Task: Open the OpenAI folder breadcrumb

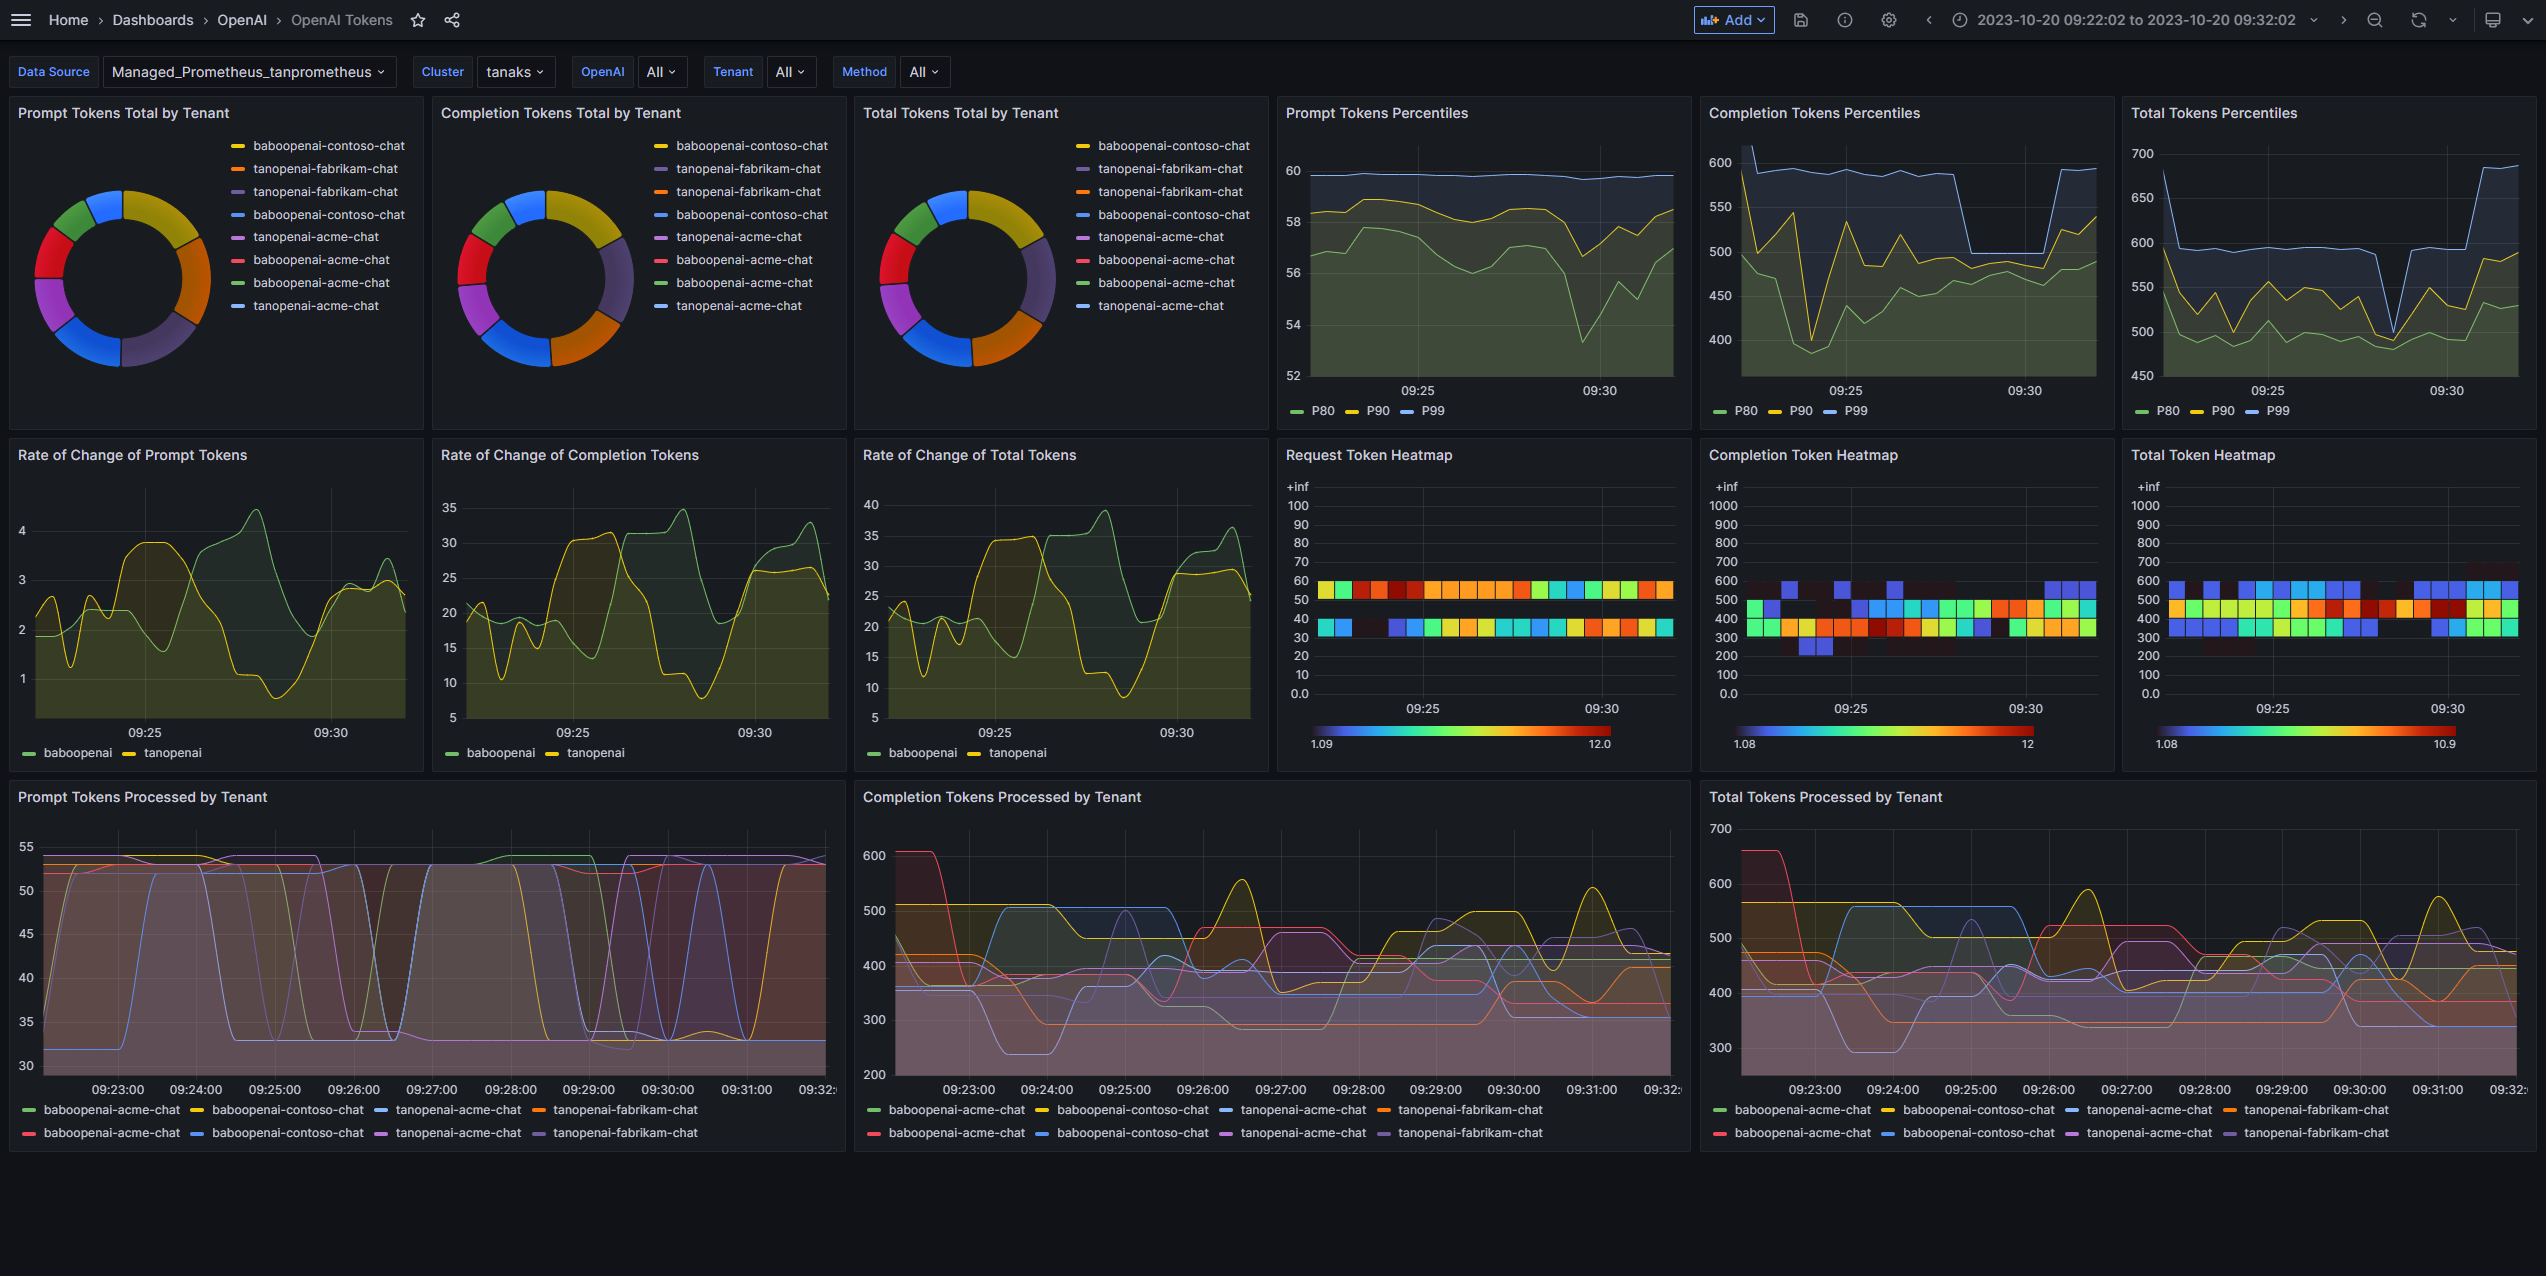Action: click(x=242, y=20)
